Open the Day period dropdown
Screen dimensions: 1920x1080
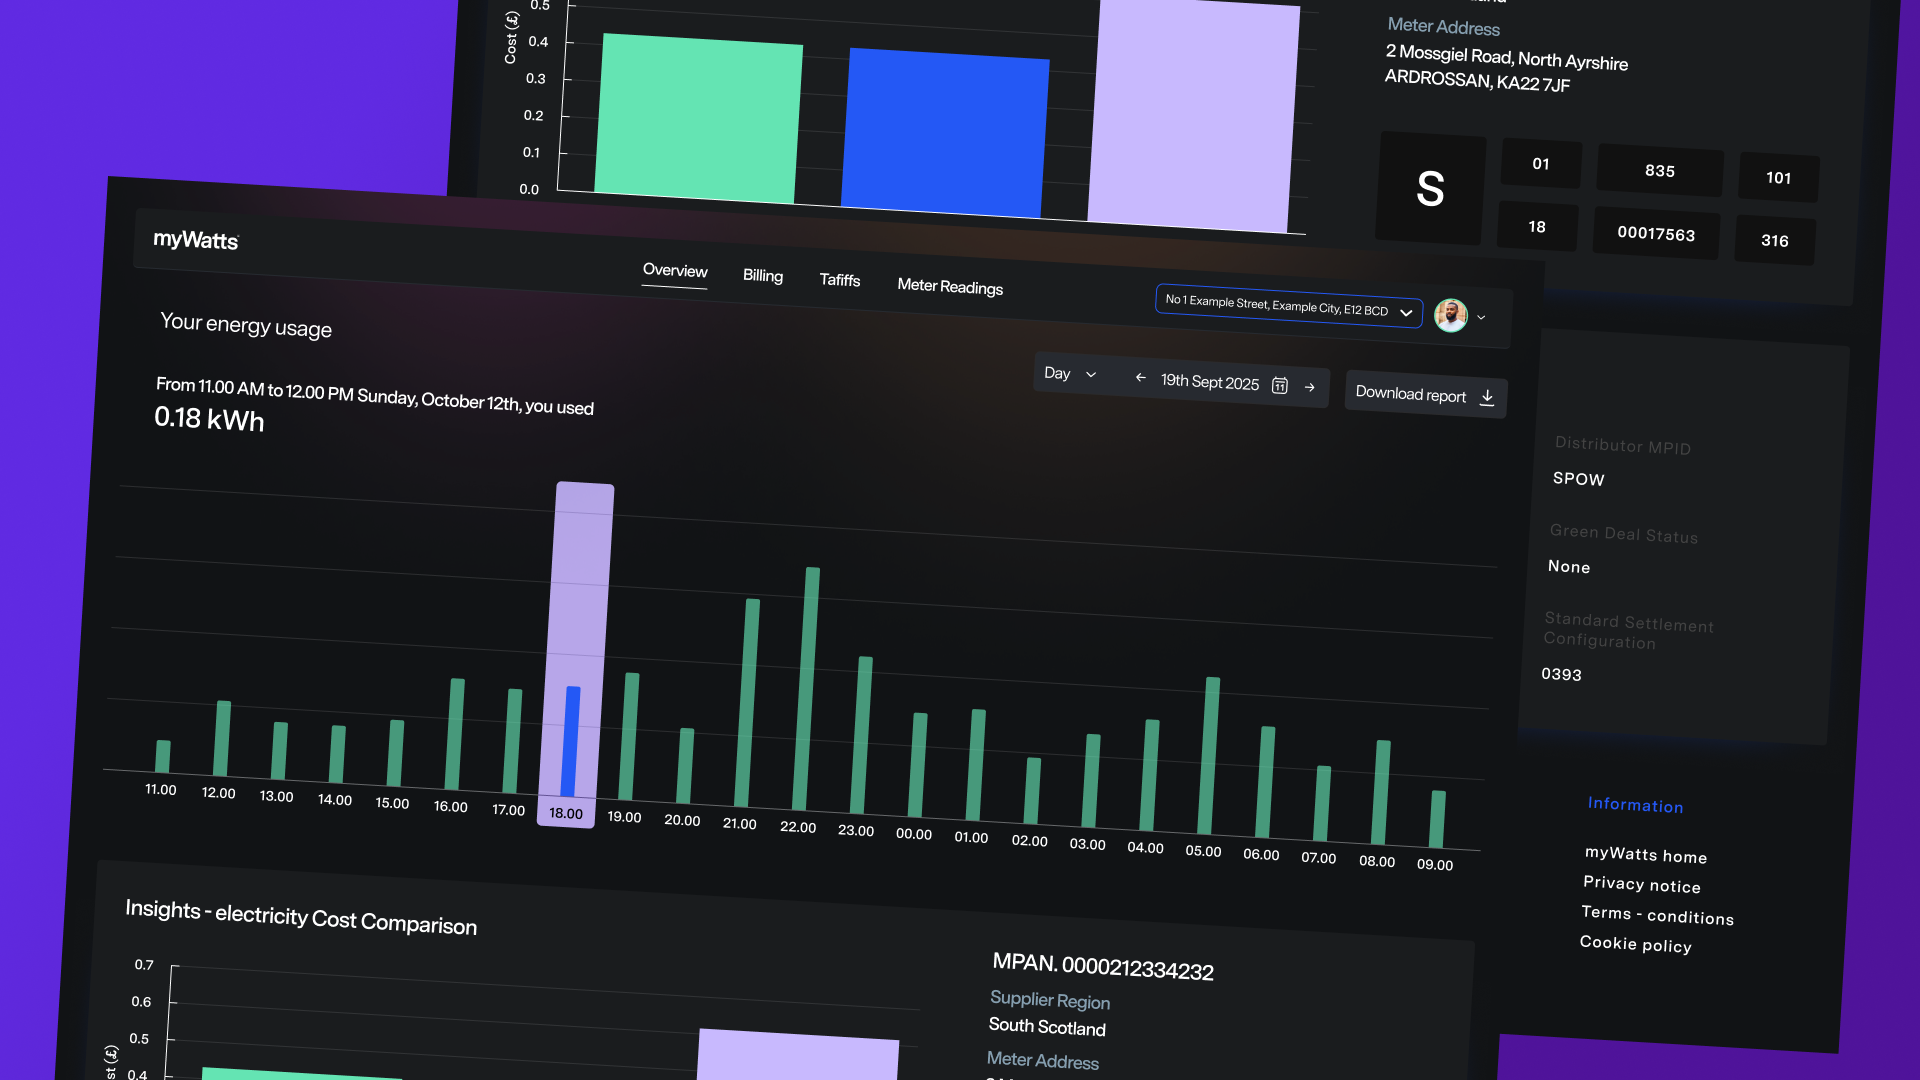(1070, 373)
